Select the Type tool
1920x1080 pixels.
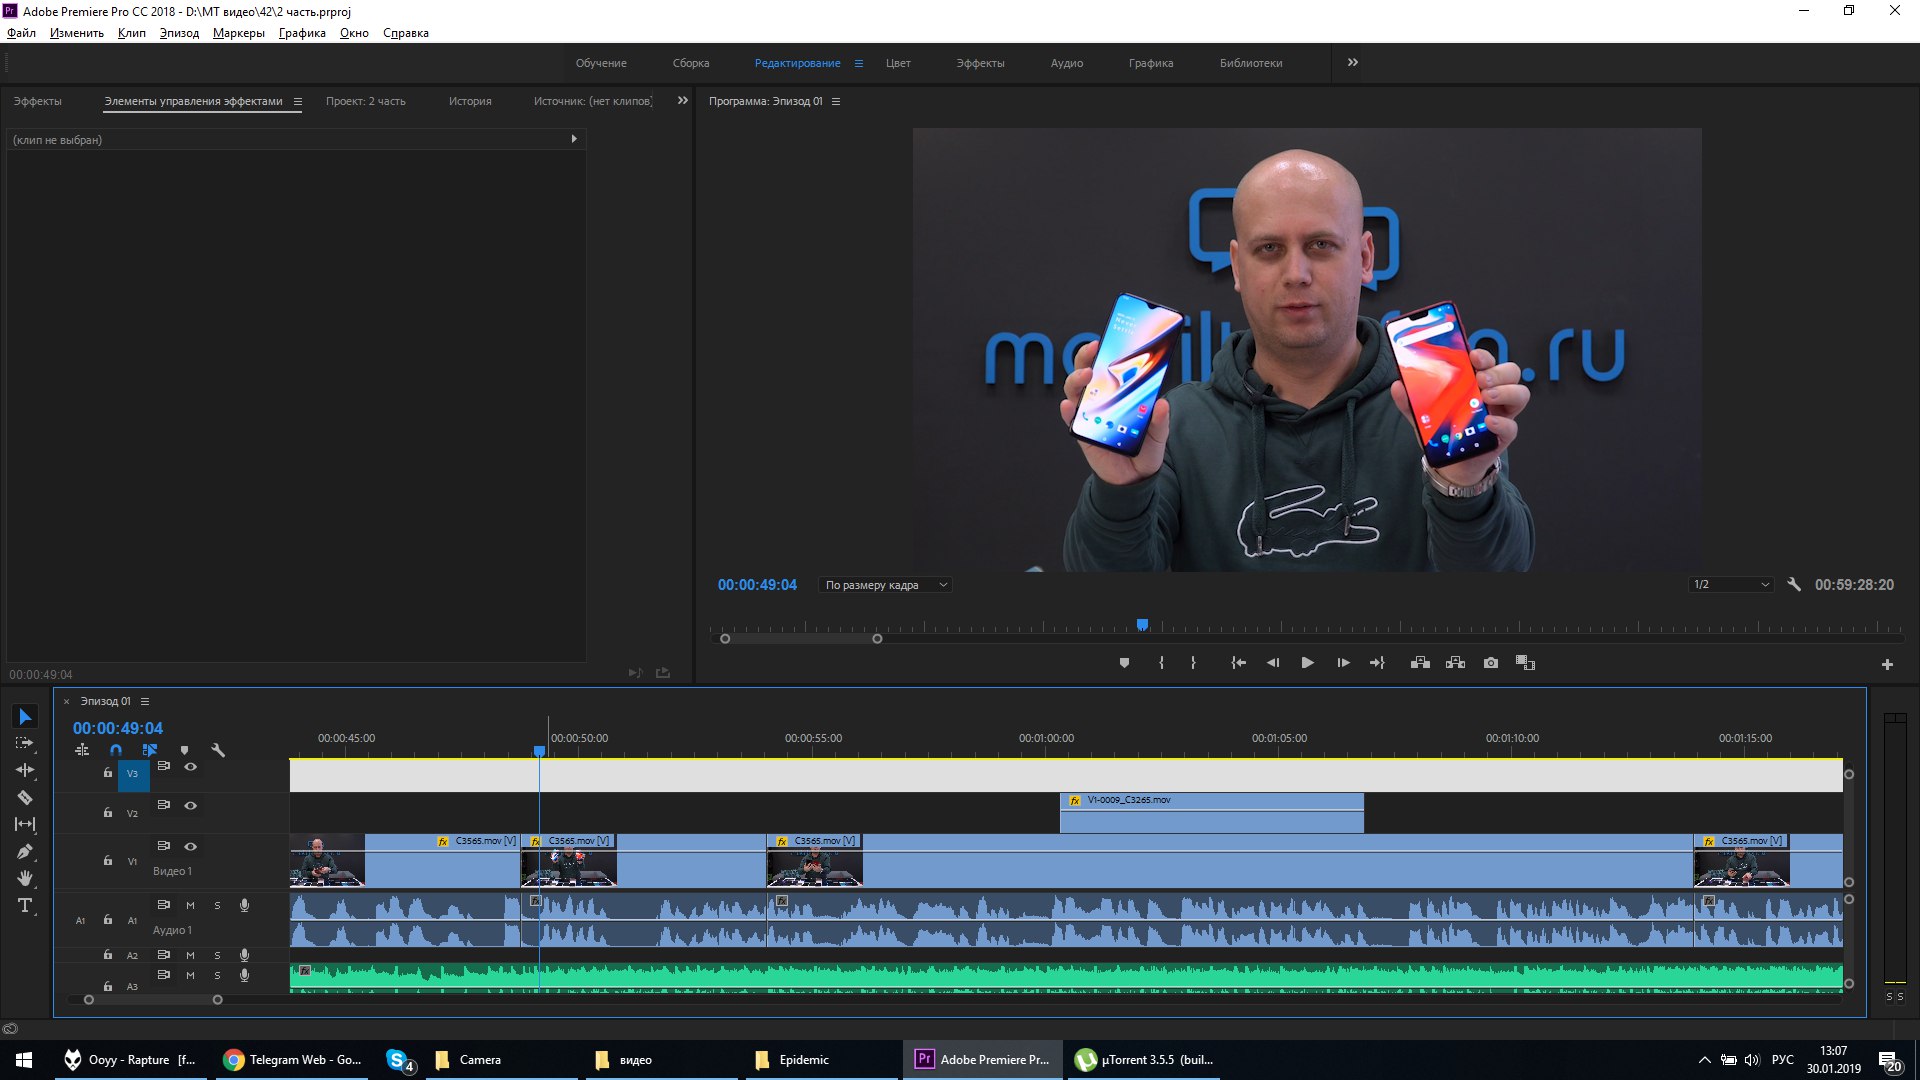(x=25, y=905)
